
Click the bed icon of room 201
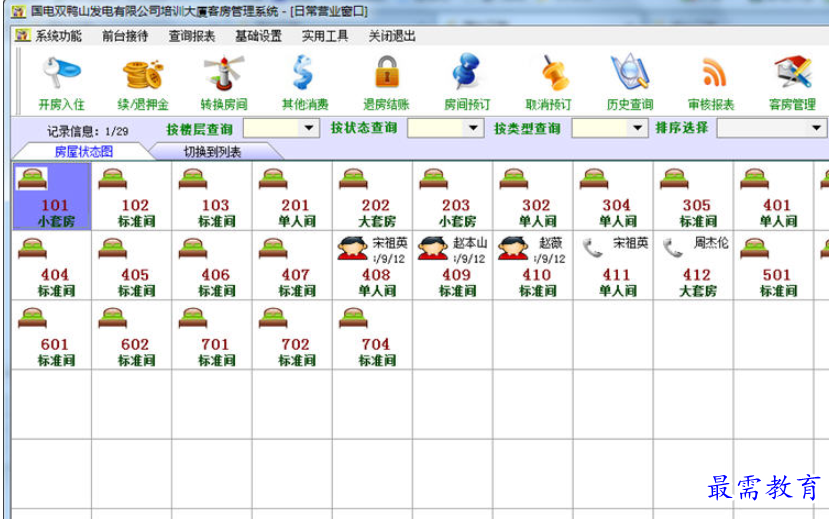[x=273, y=179]
